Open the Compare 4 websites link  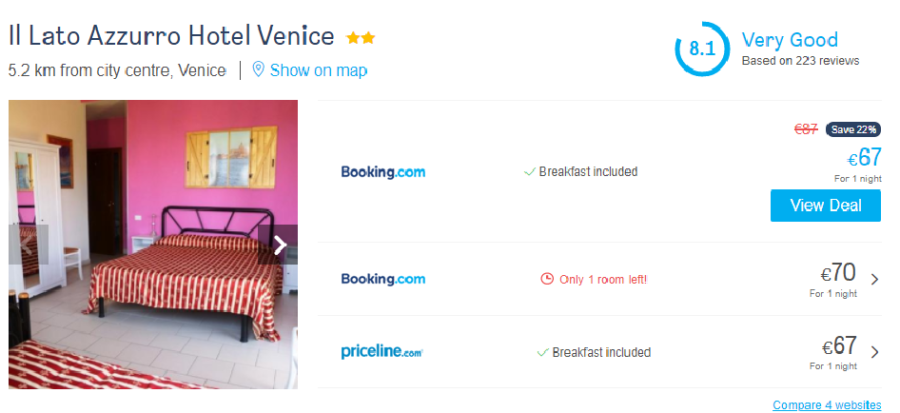[827, 405]
